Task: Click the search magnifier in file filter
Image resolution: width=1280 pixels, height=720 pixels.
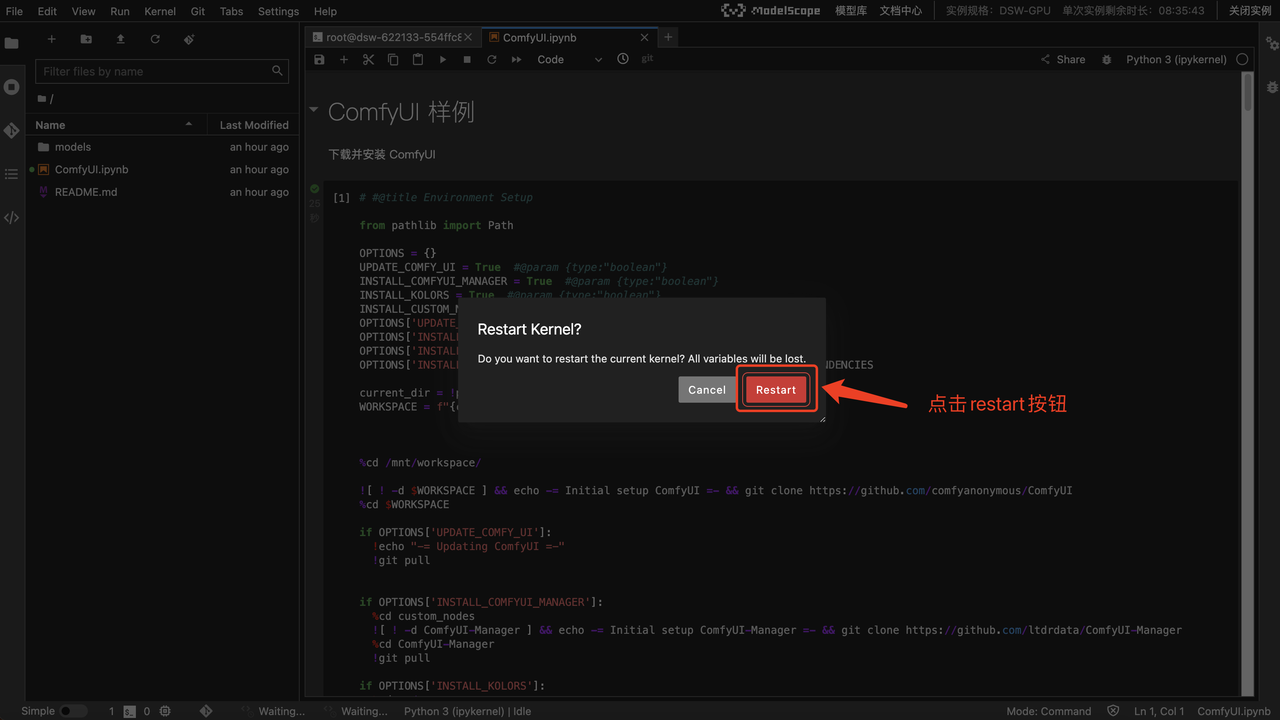Action: pyautogui.click(x=278, y=71)
